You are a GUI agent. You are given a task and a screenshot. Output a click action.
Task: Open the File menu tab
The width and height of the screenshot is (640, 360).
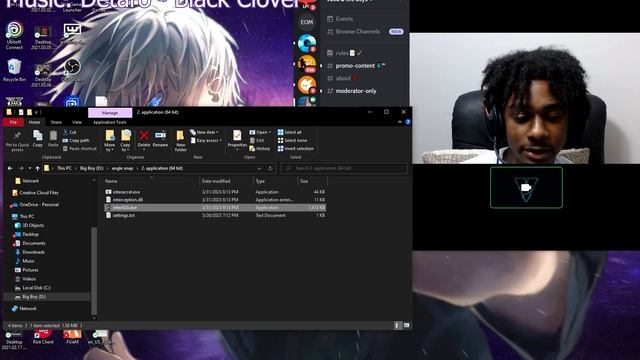(x=13, y=122)
